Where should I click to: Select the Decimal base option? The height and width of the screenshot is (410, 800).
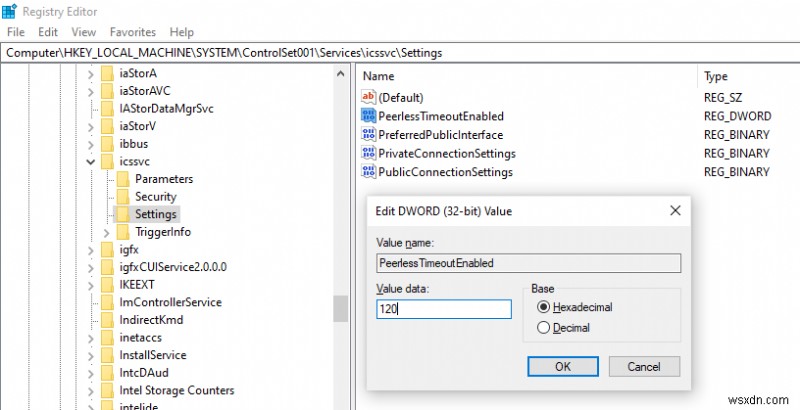(544, 327)
